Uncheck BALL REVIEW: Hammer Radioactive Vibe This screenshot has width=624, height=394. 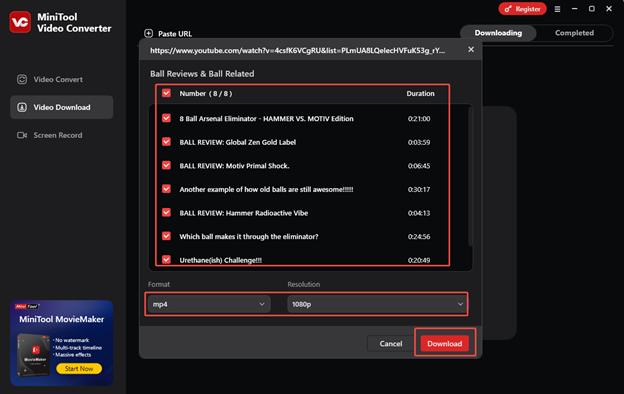tap(166, 213)
